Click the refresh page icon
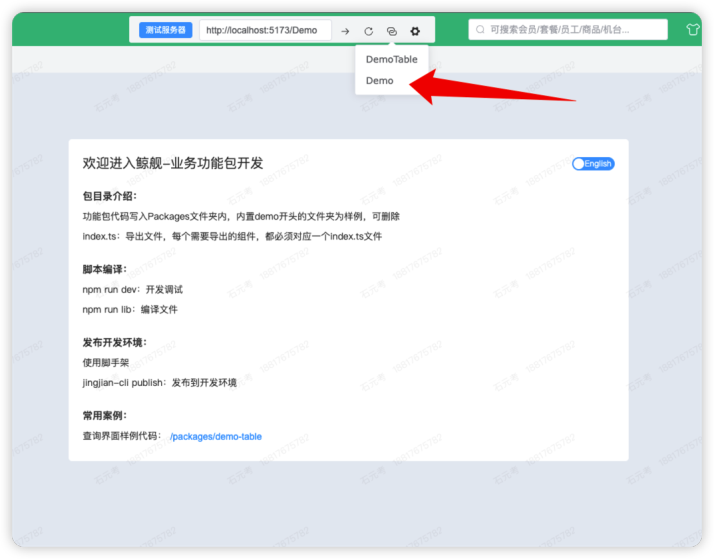714x559 pixels. coord(368,31)
